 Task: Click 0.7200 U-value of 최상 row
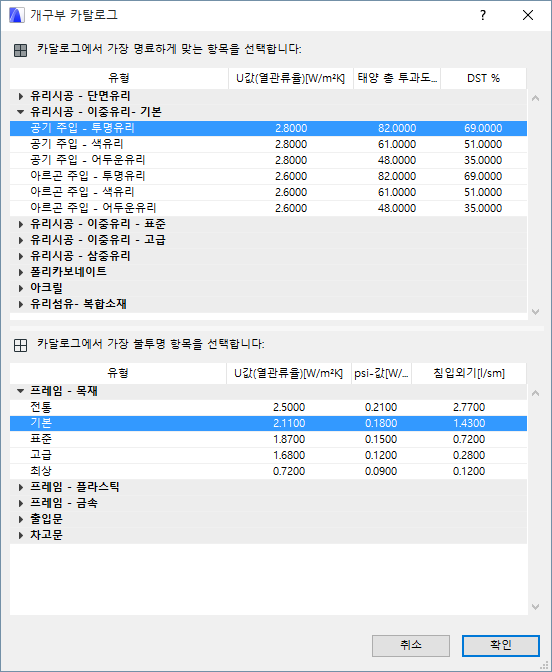click(x=289, y=471)
